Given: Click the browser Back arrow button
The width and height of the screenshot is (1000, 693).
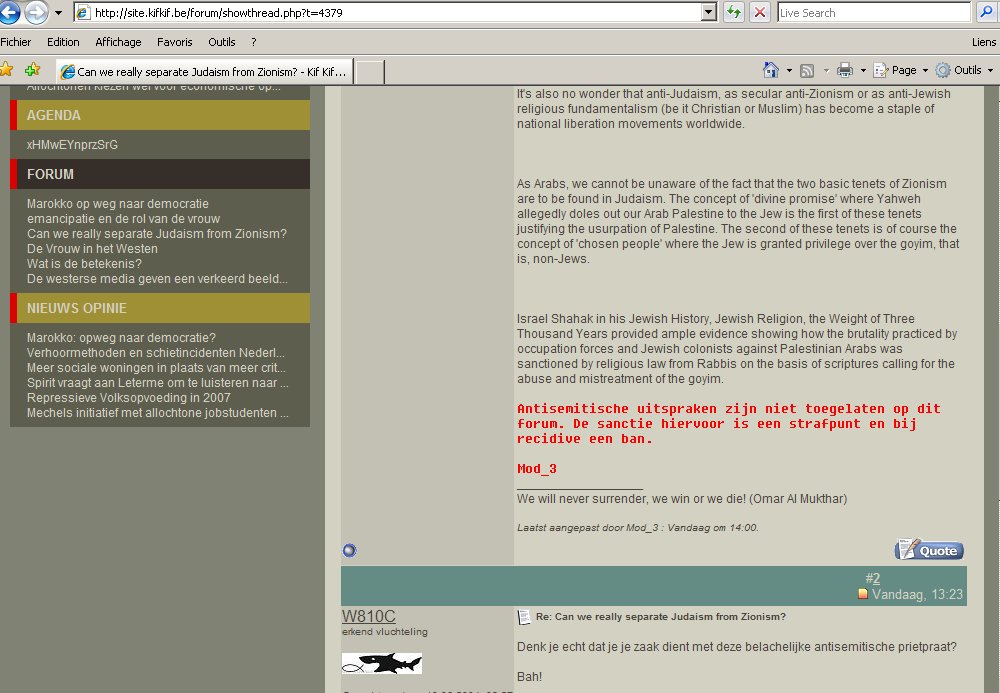Looking at the screenshot, I should click(9, 12).
